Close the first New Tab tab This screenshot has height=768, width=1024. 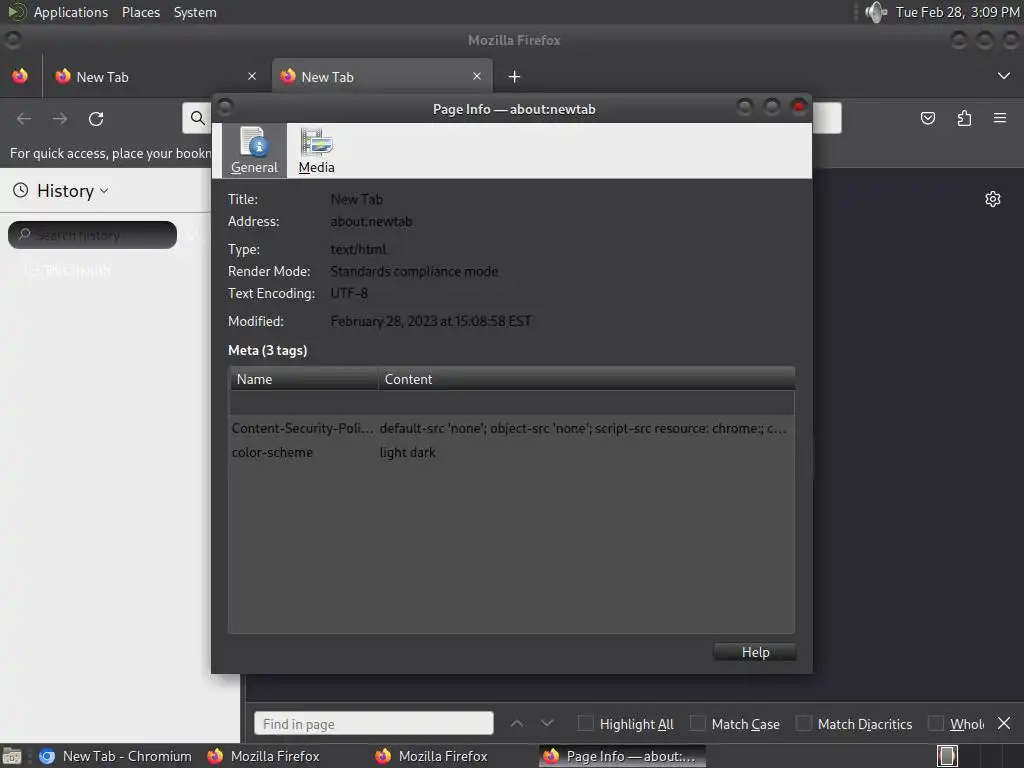(252, 76)
